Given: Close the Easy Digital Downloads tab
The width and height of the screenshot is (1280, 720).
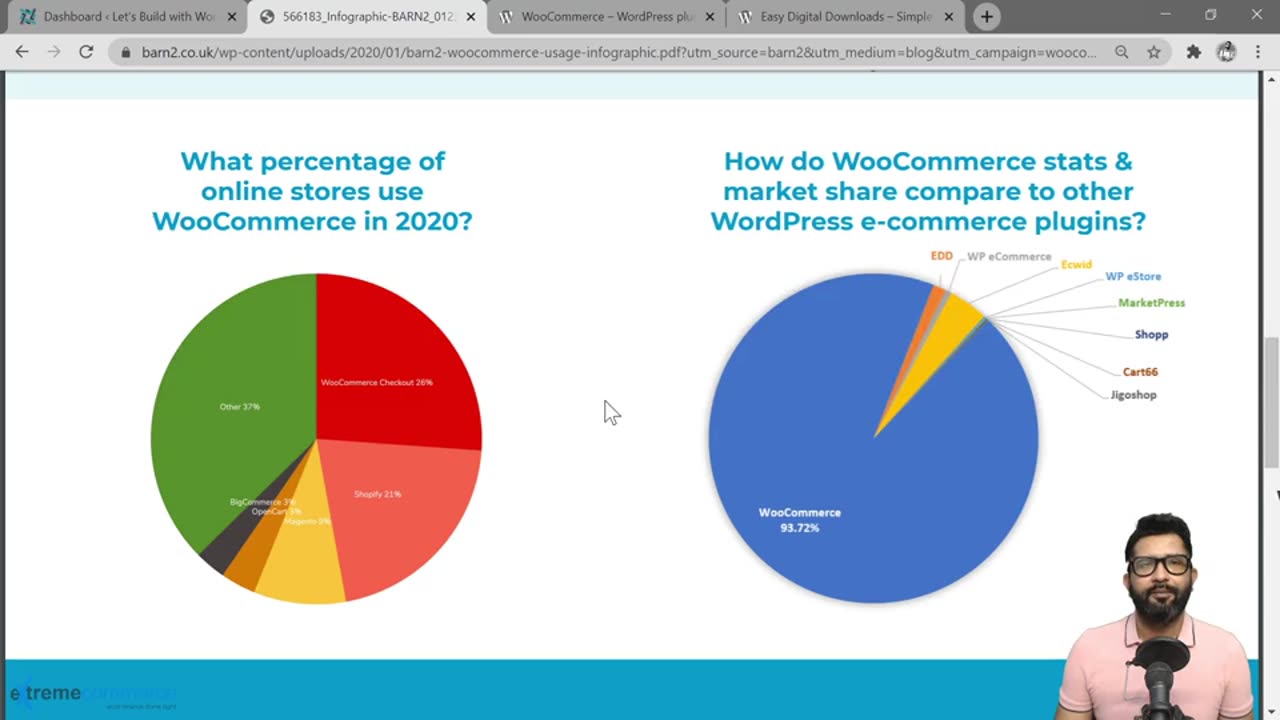Looking at the screenshot, I should (x=949, y=17).
